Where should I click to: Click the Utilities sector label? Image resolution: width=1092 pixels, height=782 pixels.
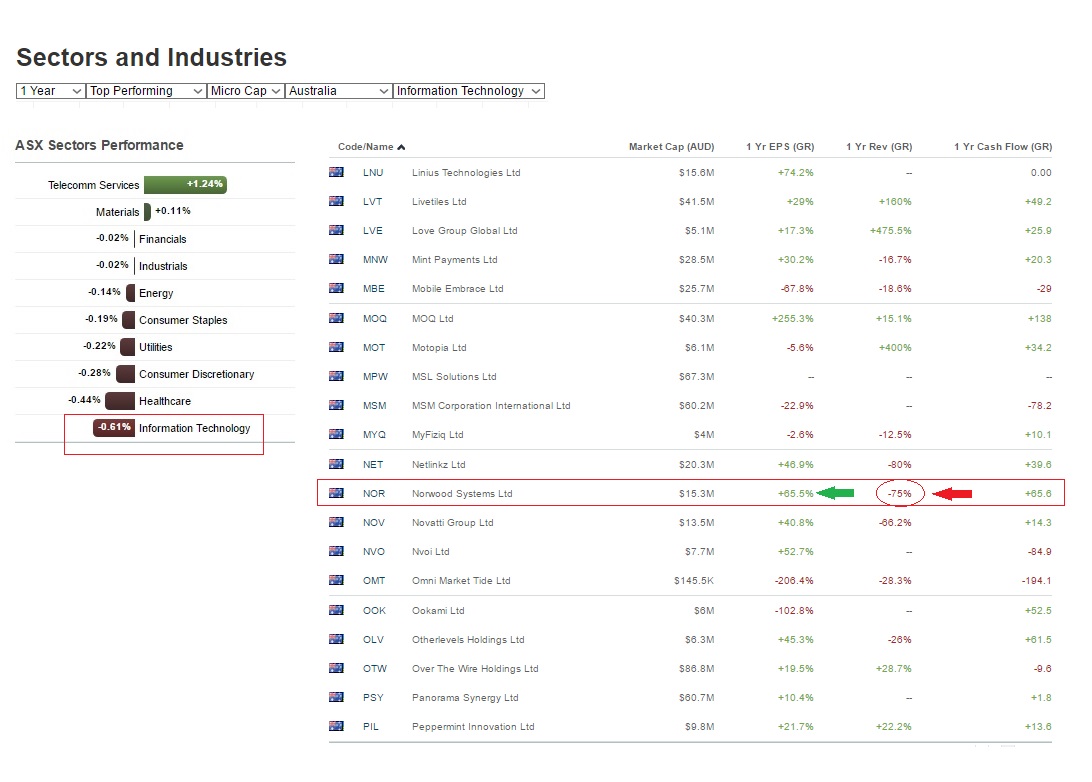click(155, 347)
